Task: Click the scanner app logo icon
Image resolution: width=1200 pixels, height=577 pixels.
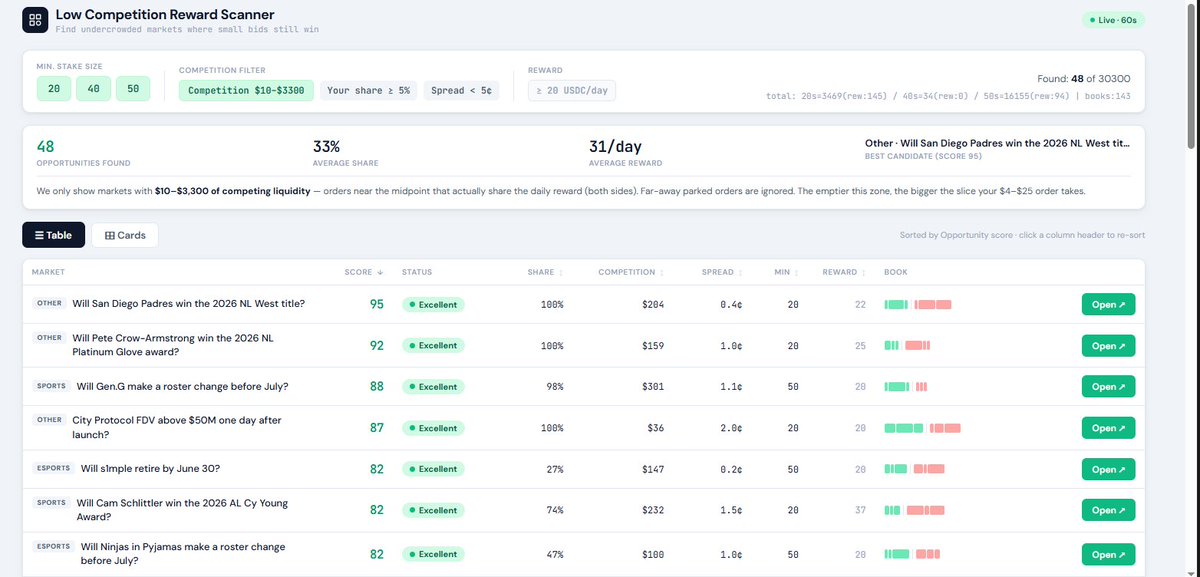Action: [x=35, y=20]
